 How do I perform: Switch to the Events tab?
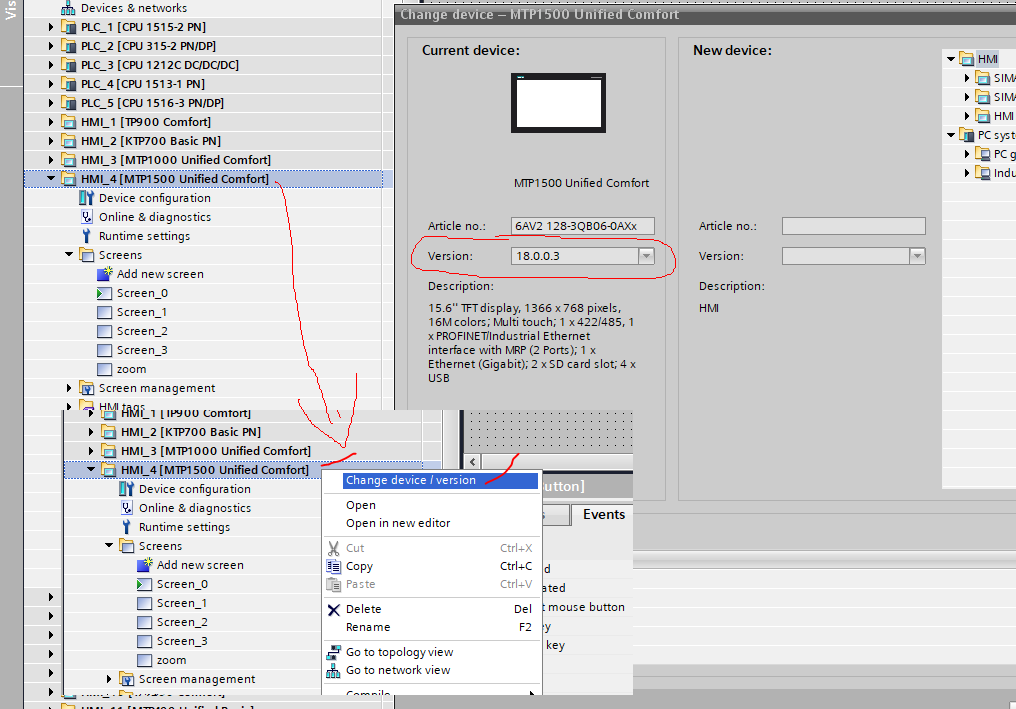(603, 515)
